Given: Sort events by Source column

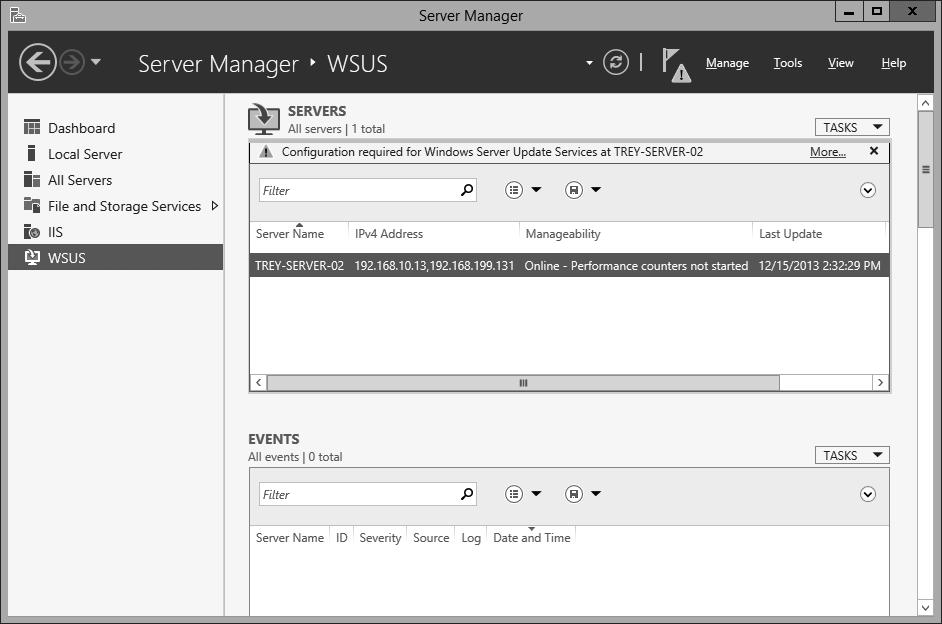Looking at the screenshot, I should (x=431, y=538).
